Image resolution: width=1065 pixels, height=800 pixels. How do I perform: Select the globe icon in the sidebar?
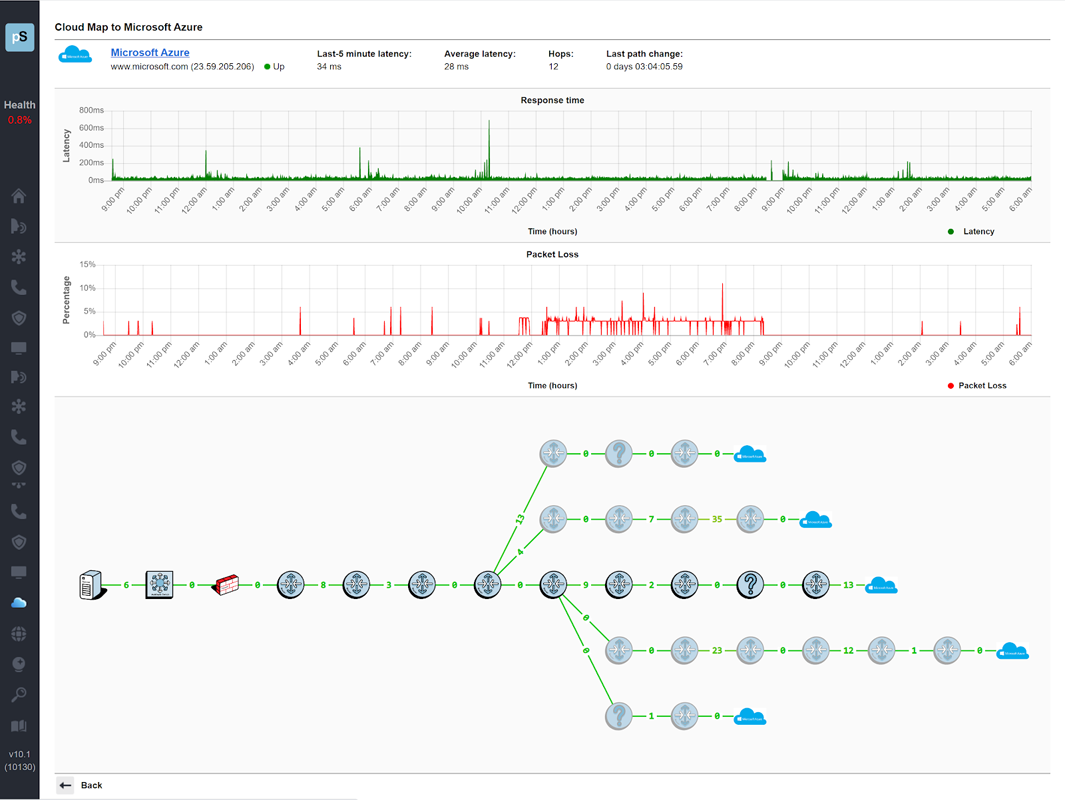[x=19, y=634]
